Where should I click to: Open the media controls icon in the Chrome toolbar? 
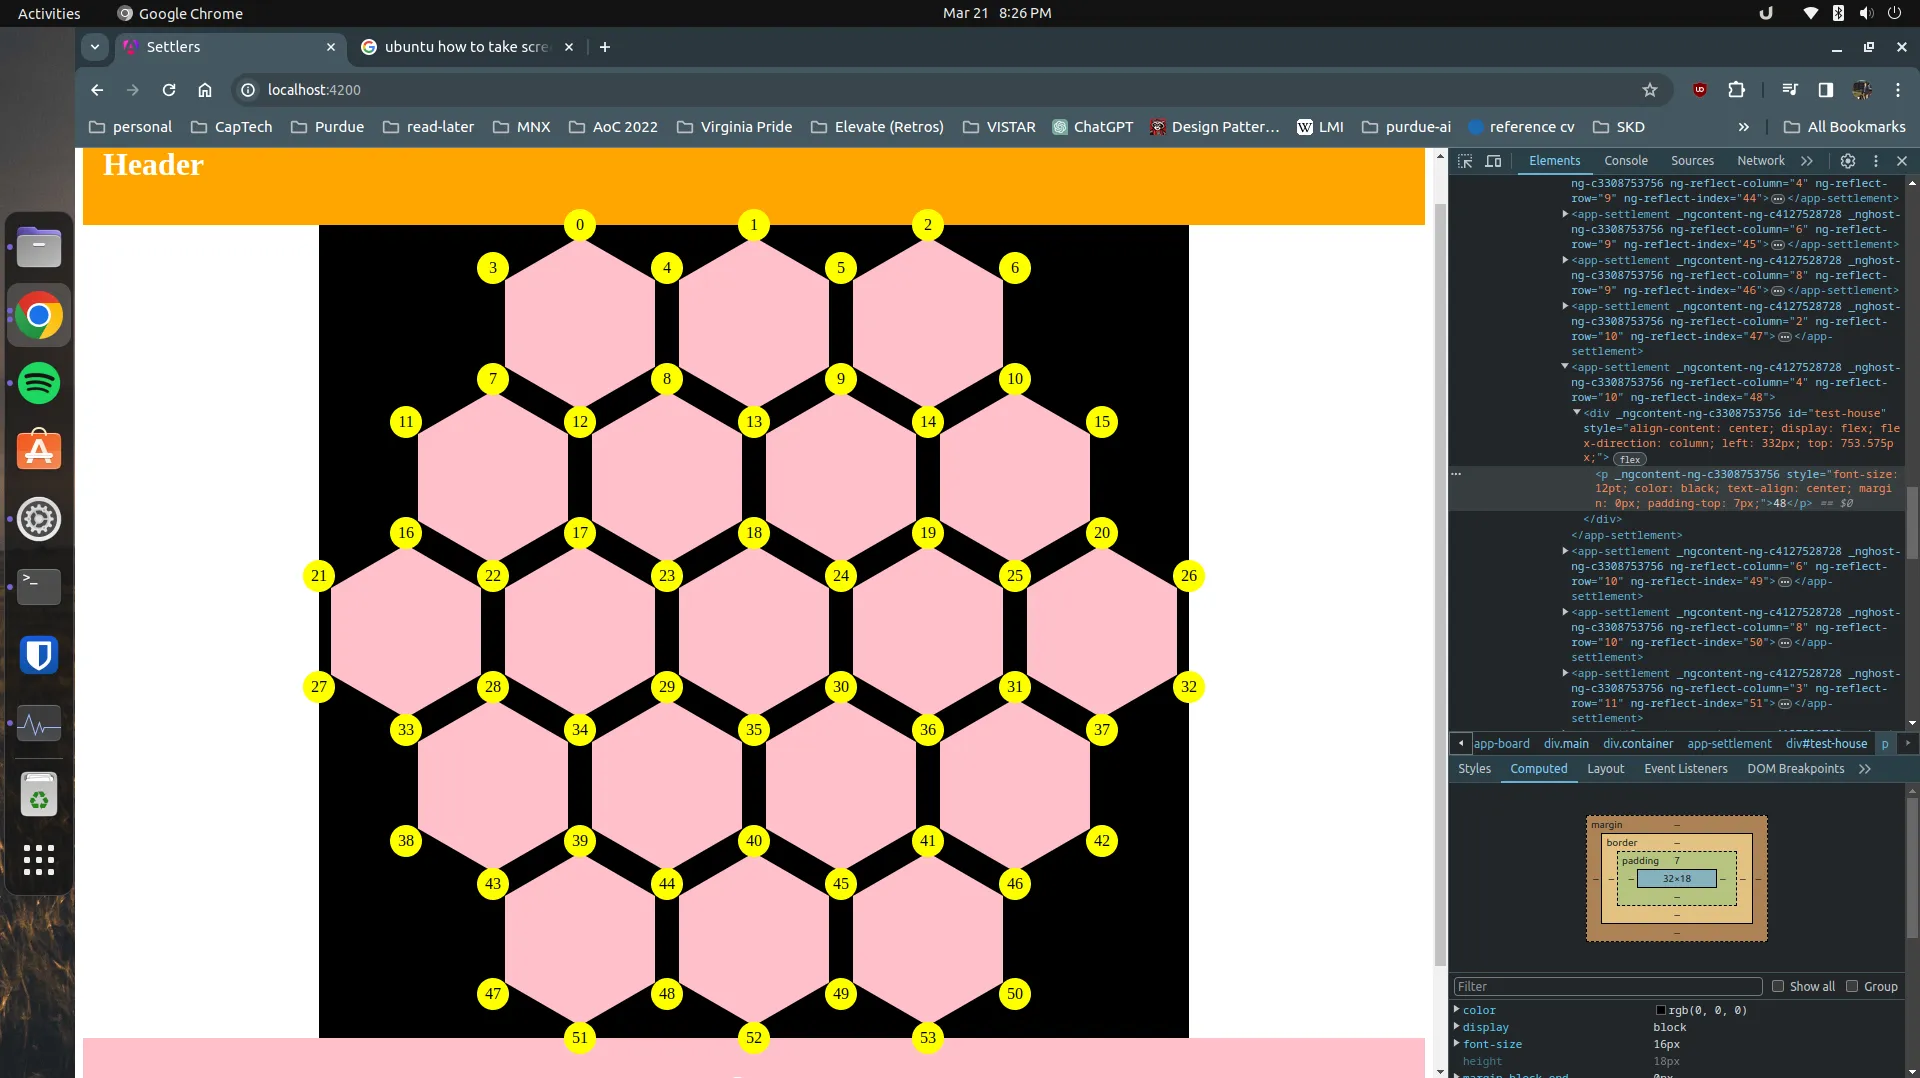point(1790,90)
